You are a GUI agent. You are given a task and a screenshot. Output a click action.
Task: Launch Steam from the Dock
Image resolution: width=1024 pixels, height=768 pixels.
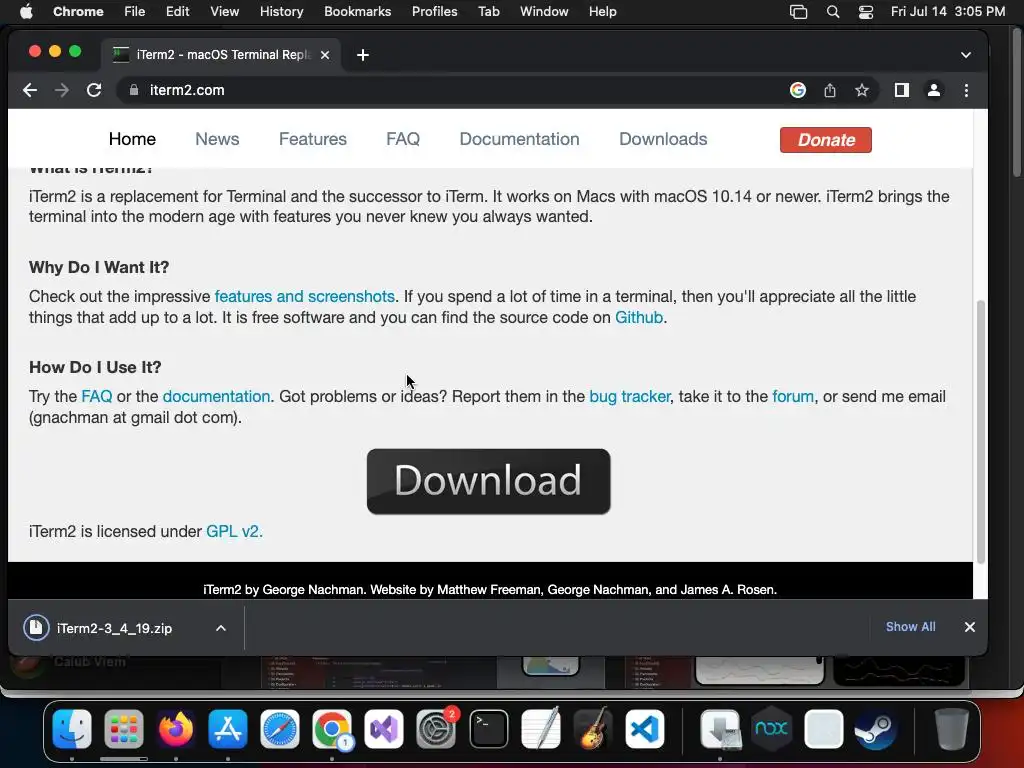click(875, 729)
